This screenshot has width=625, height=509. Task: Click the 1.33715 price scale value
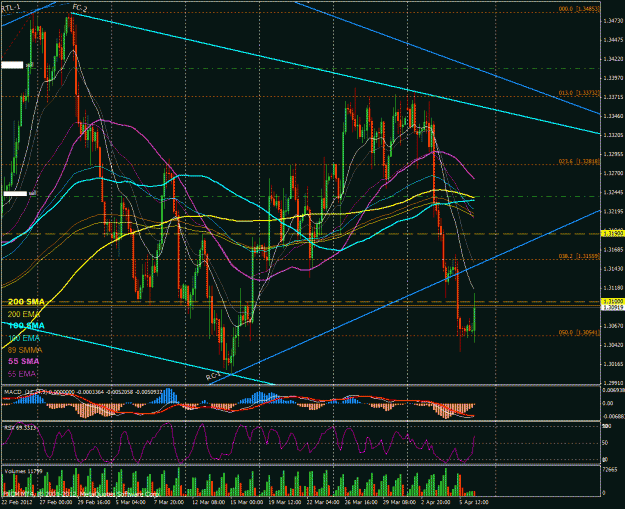point(613,97)
